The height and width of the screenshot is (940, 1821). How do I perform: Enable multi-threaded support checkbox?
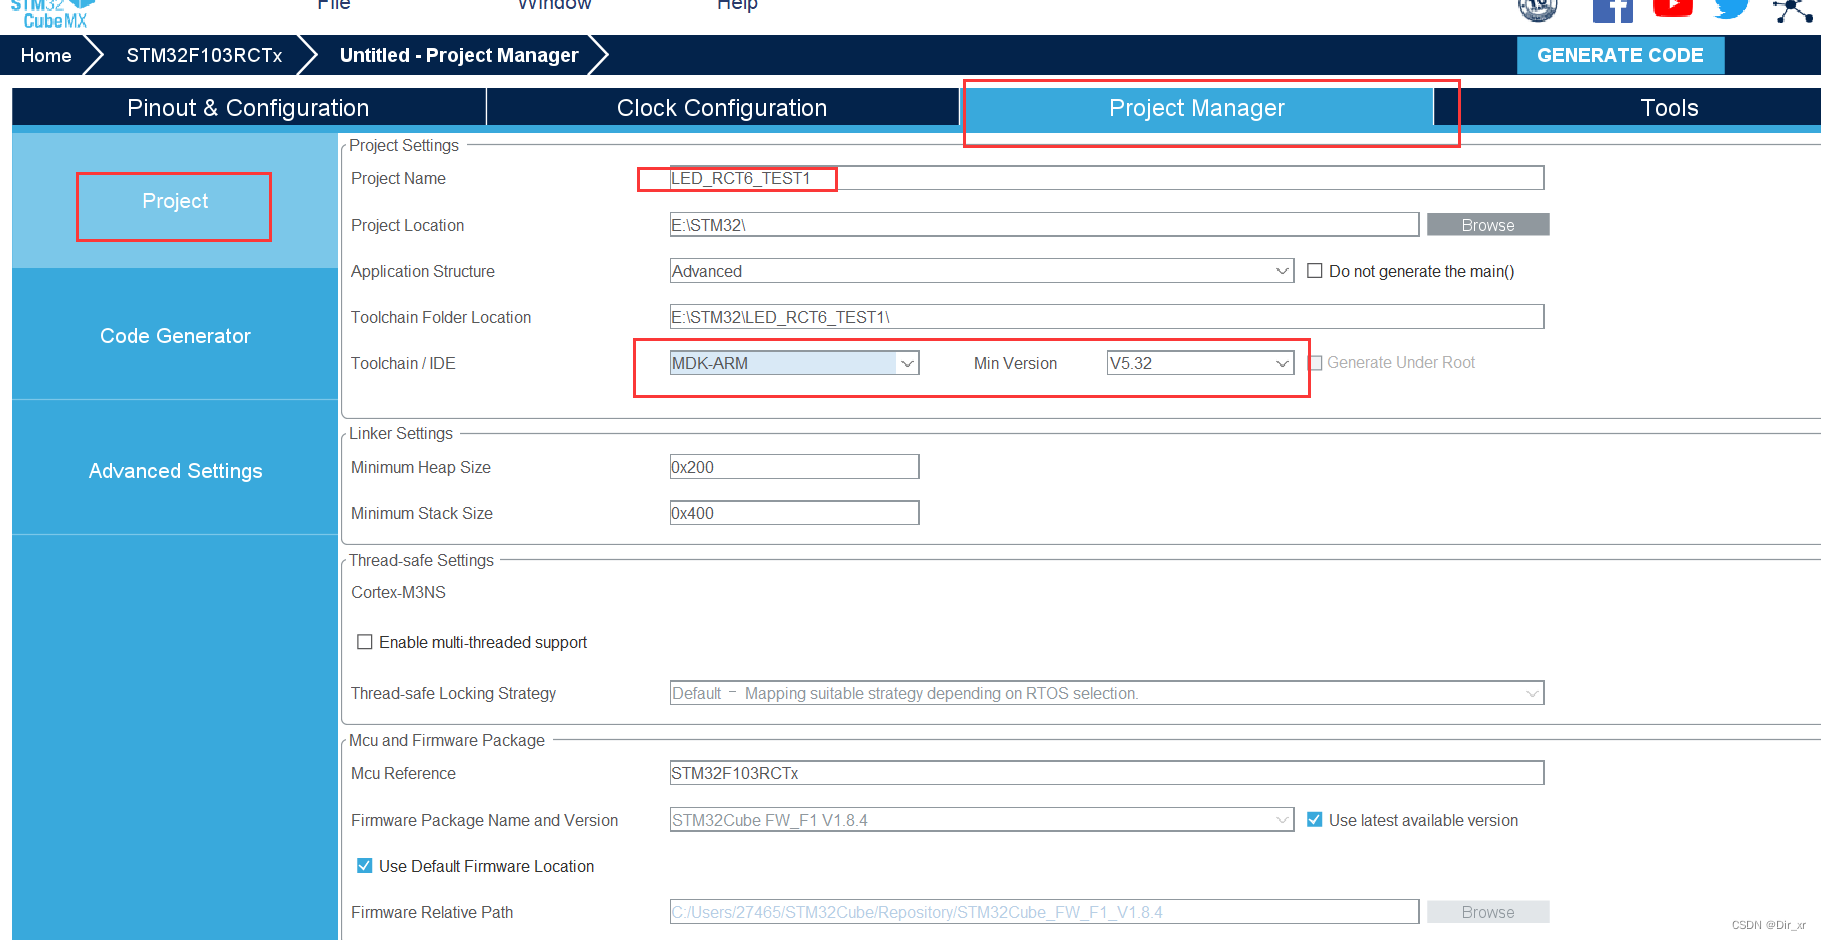[x=365, y=642]
